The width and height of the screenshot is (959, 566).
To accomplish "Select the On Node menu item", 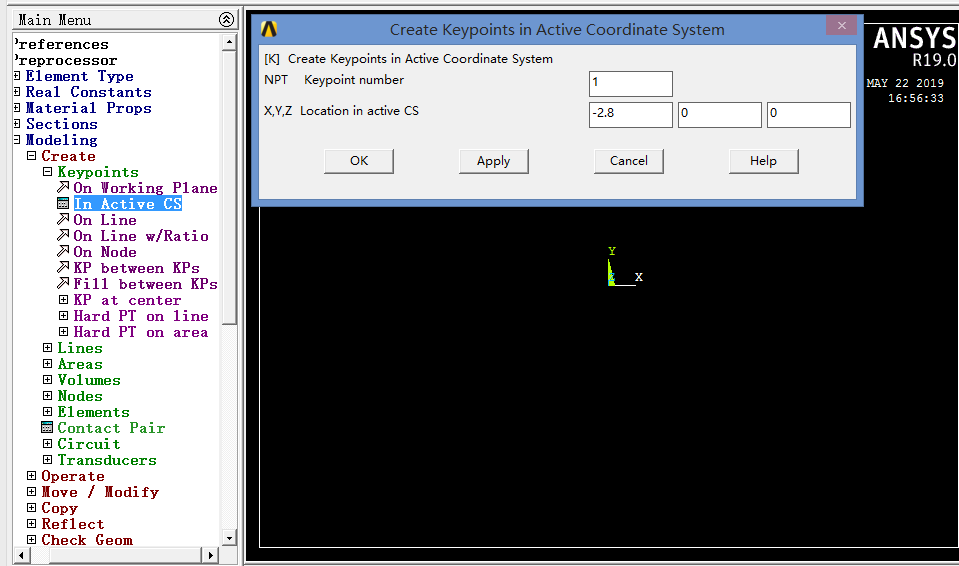I will pos(105,252).
